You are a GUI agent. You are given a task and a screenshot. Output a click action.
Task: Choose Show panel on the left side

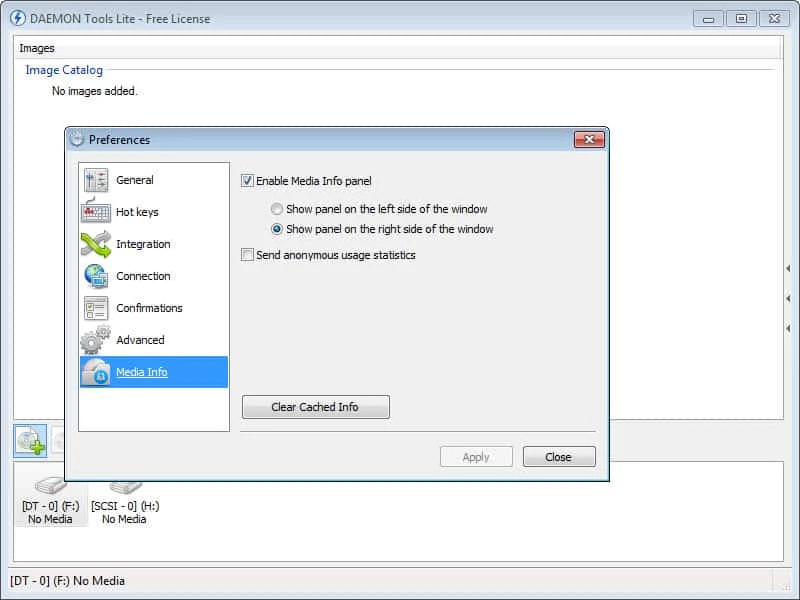pos(277,209)
